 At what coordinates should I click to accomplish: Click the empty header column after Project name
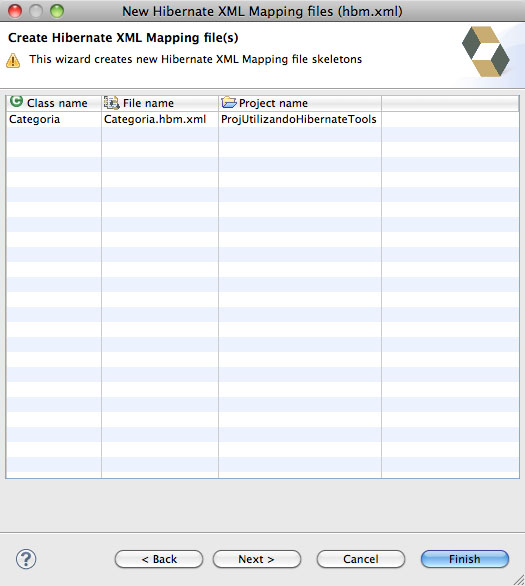click(x=450, y=103)
